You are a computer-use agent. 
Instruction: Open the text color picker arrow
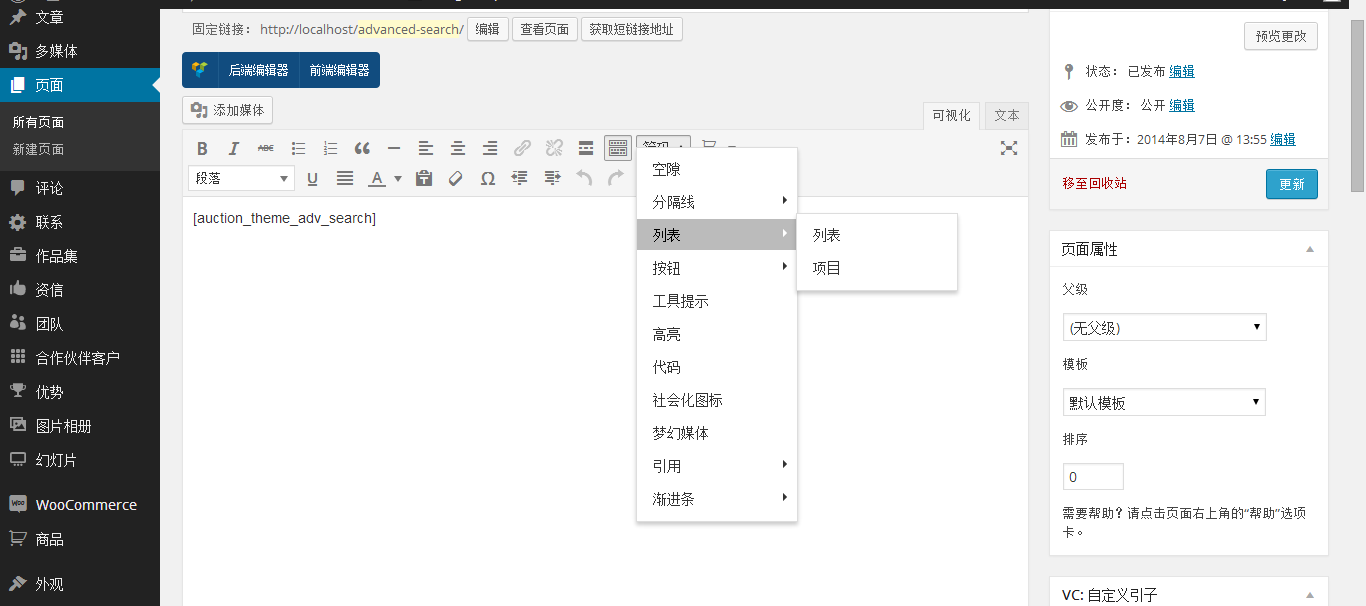tap(398, 179)
